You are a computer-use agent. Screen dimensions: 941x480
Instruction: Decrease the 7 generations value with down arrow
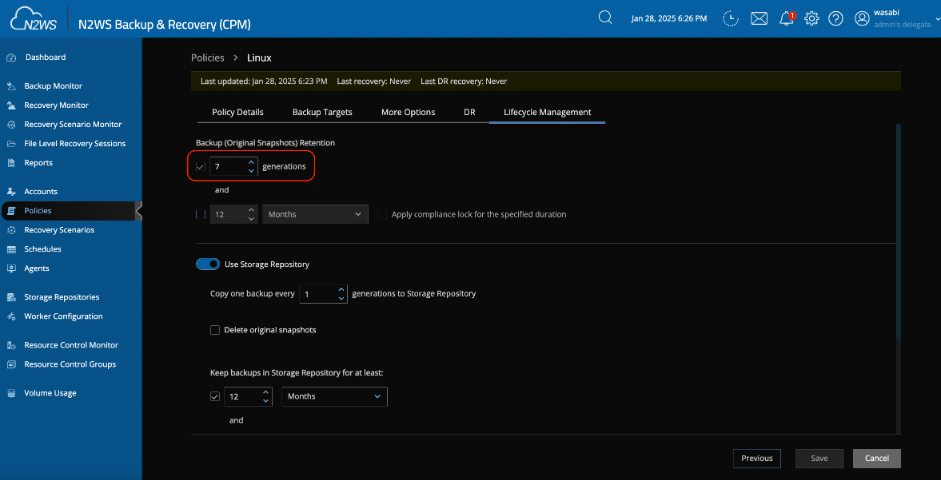[251, 171]
